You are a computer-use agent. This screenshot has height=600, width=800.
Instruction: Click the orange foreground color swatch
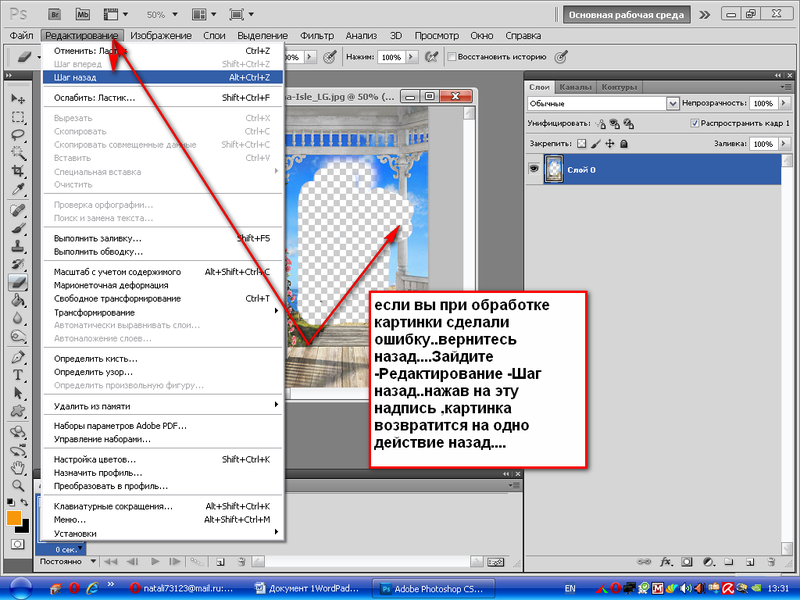click(13, 518)
